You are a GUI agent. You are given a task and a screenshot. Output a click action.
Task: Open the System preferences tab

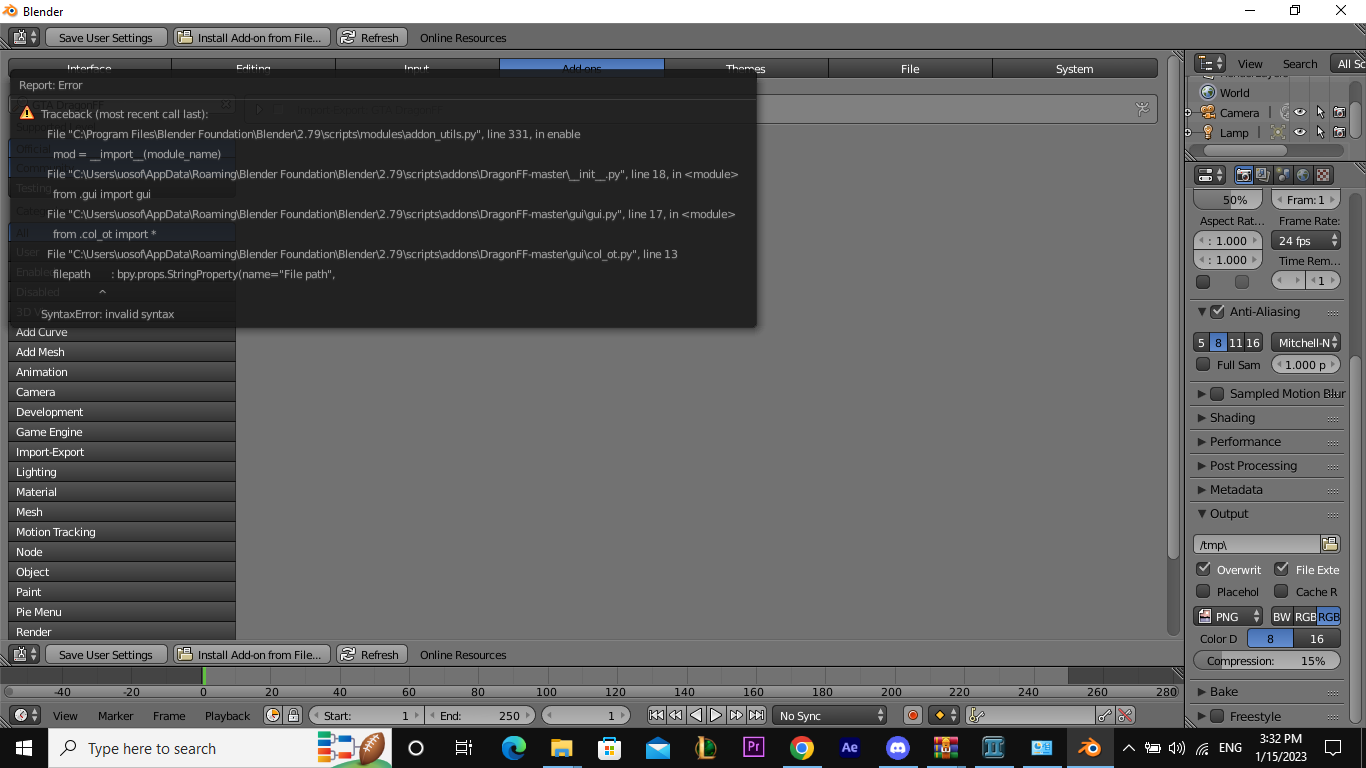(1074, 68)
